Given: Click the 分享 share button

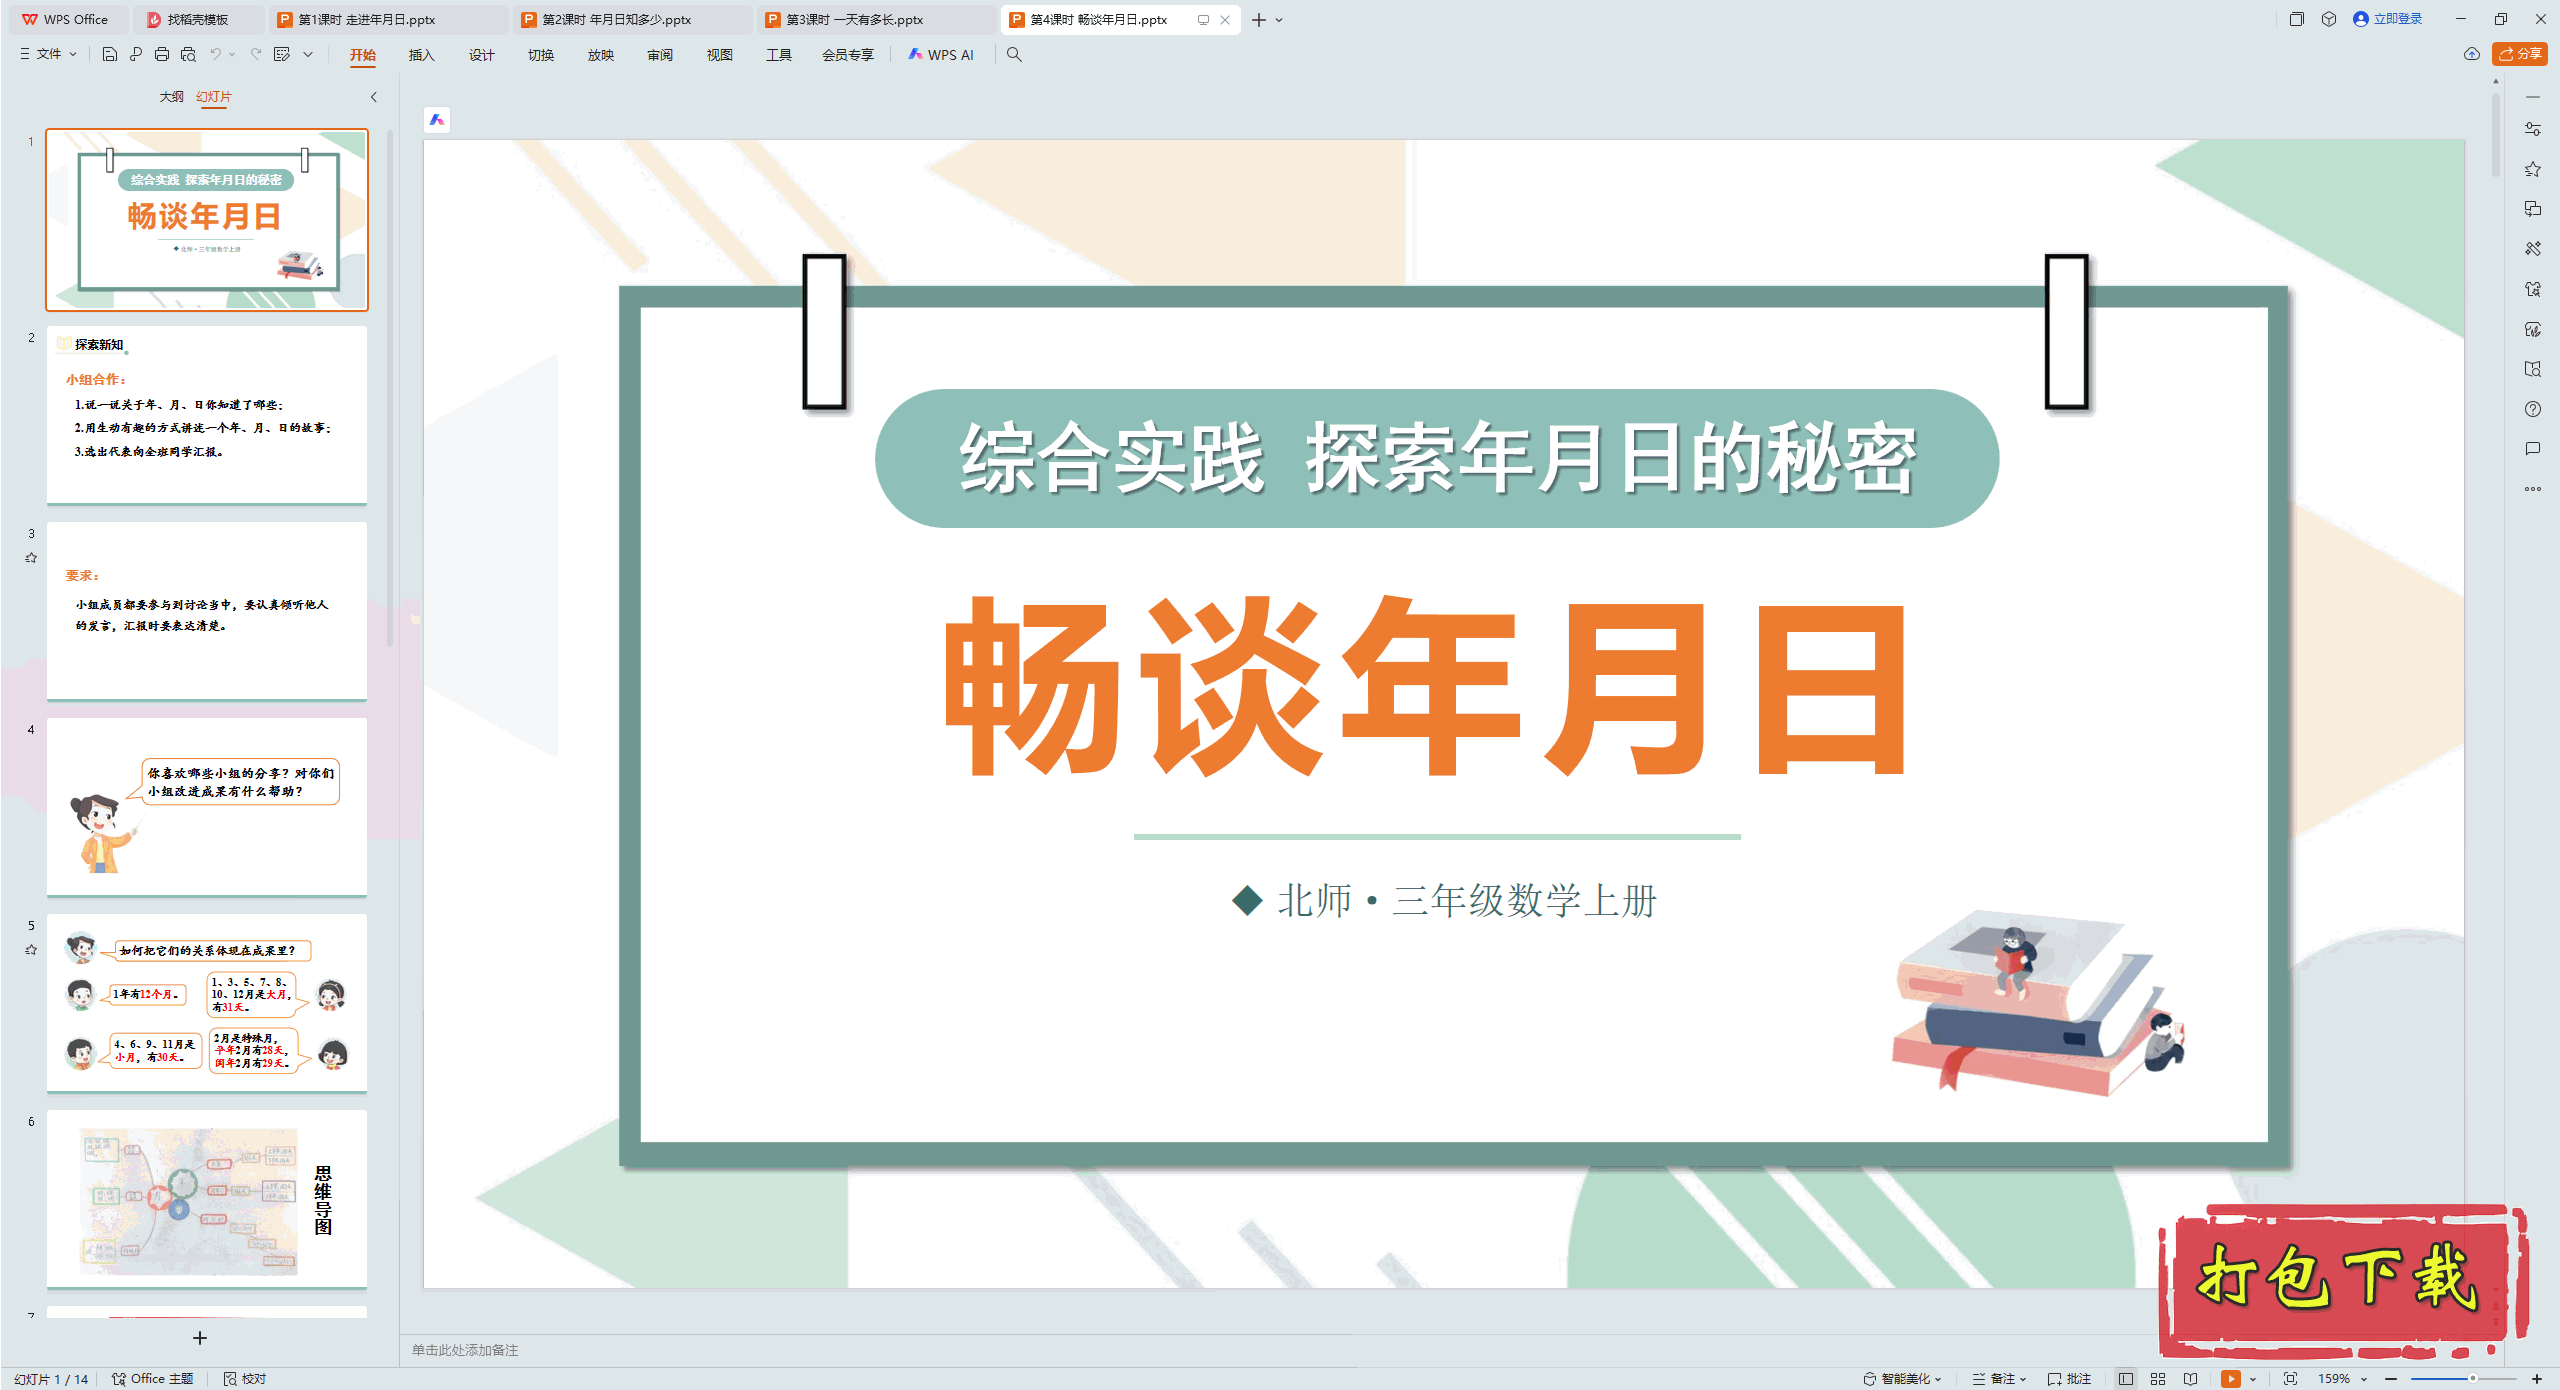Looking at the screenshot, I should (2520, 54).
